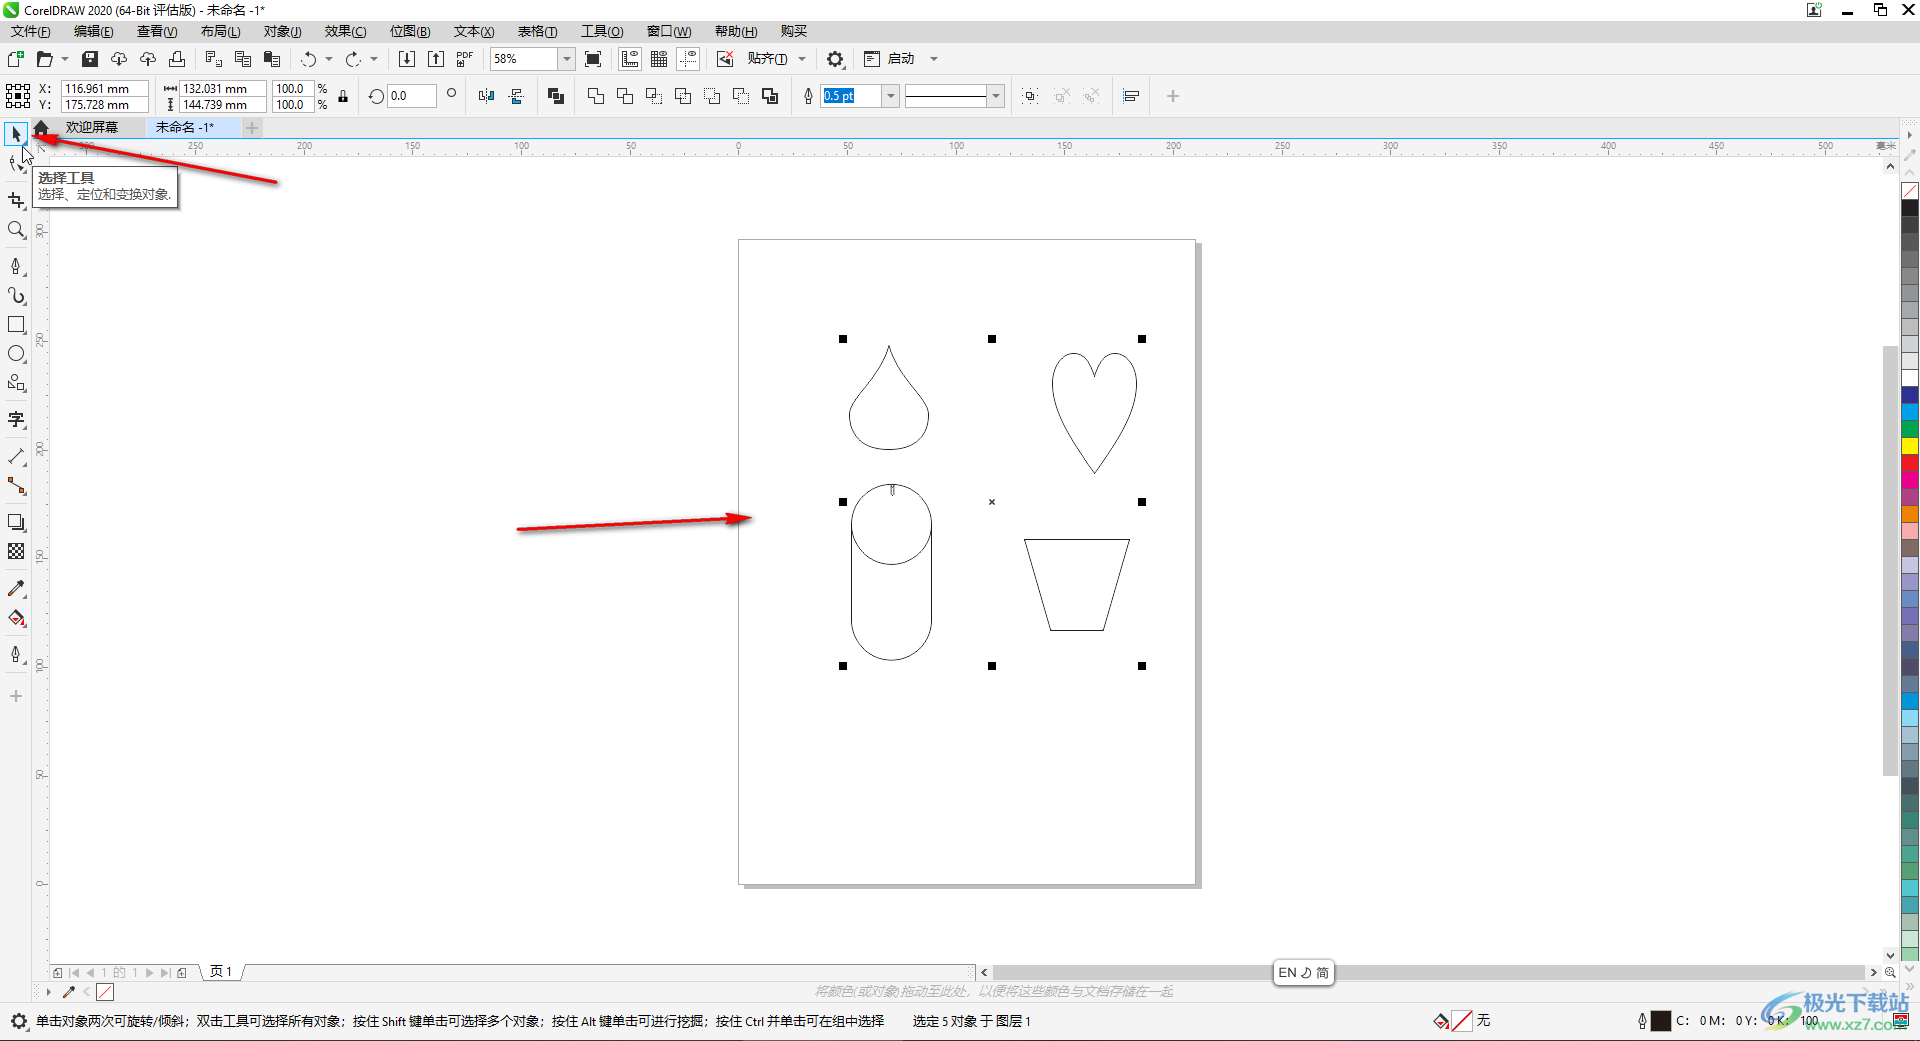This screenshot has height=1041, width=1920.
Task: Select the Artistic Media tool
Action: coord(16,296)
